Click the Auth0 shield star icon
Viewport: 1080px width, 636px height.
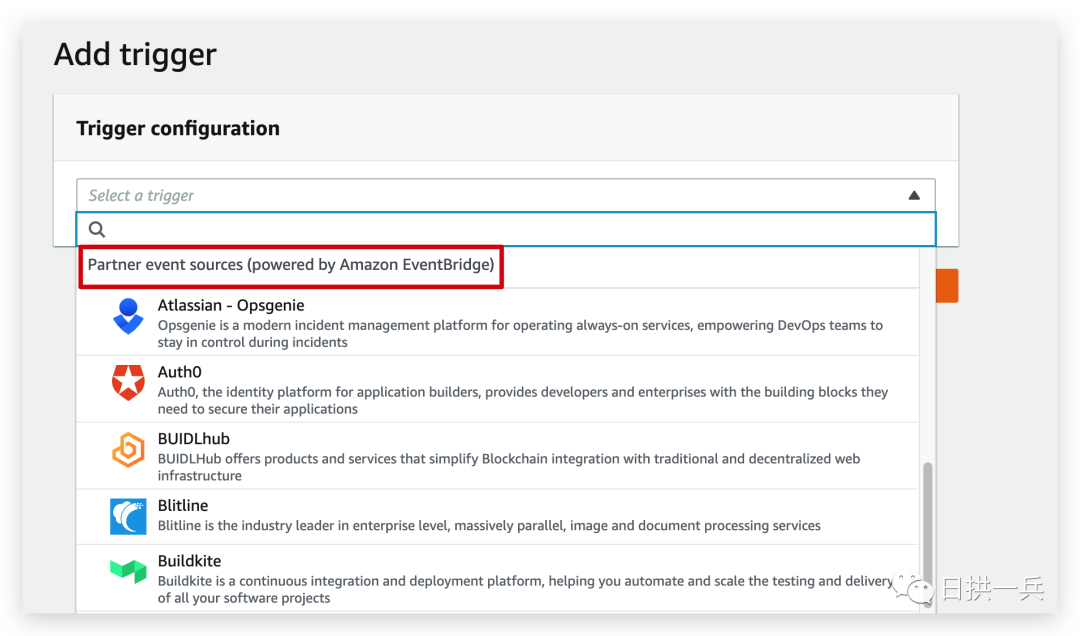point(128,383)
